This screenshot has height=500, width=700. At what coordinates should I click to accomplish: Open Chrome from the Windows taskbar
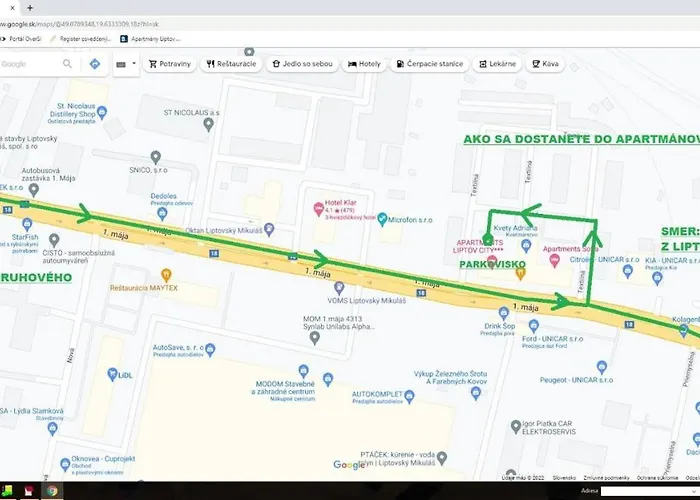pyautogui.click(x=51, y=492)
